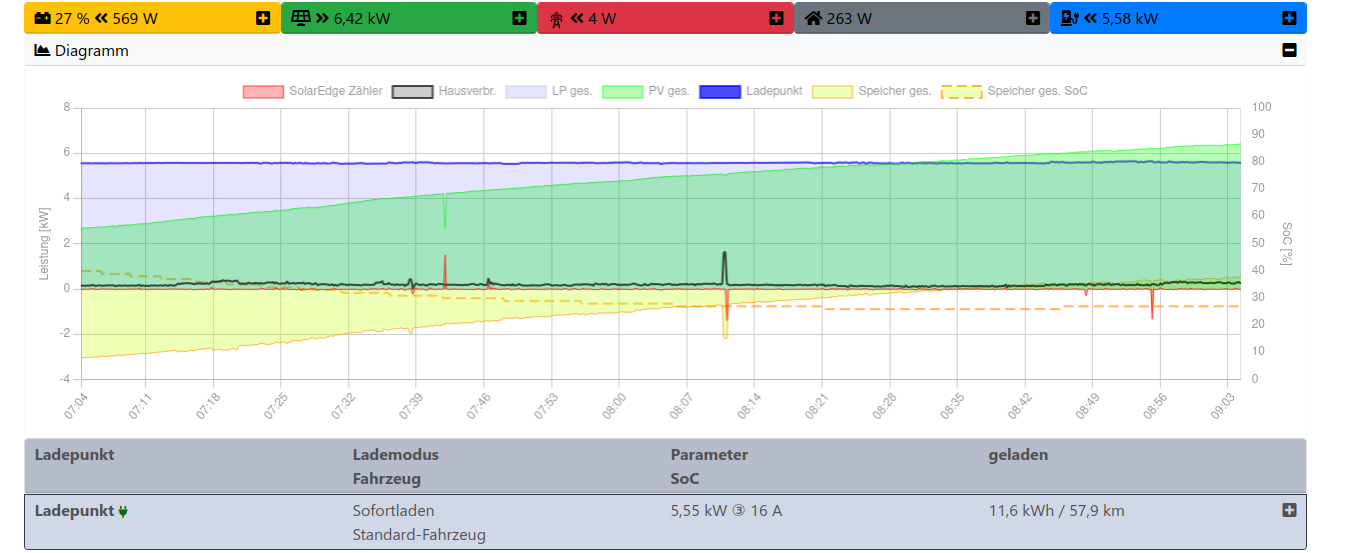Viewport: 1367px width, 553px height.
Task: Click the red SolarEdge Zähler legend swatch
Action: [263, 91]
